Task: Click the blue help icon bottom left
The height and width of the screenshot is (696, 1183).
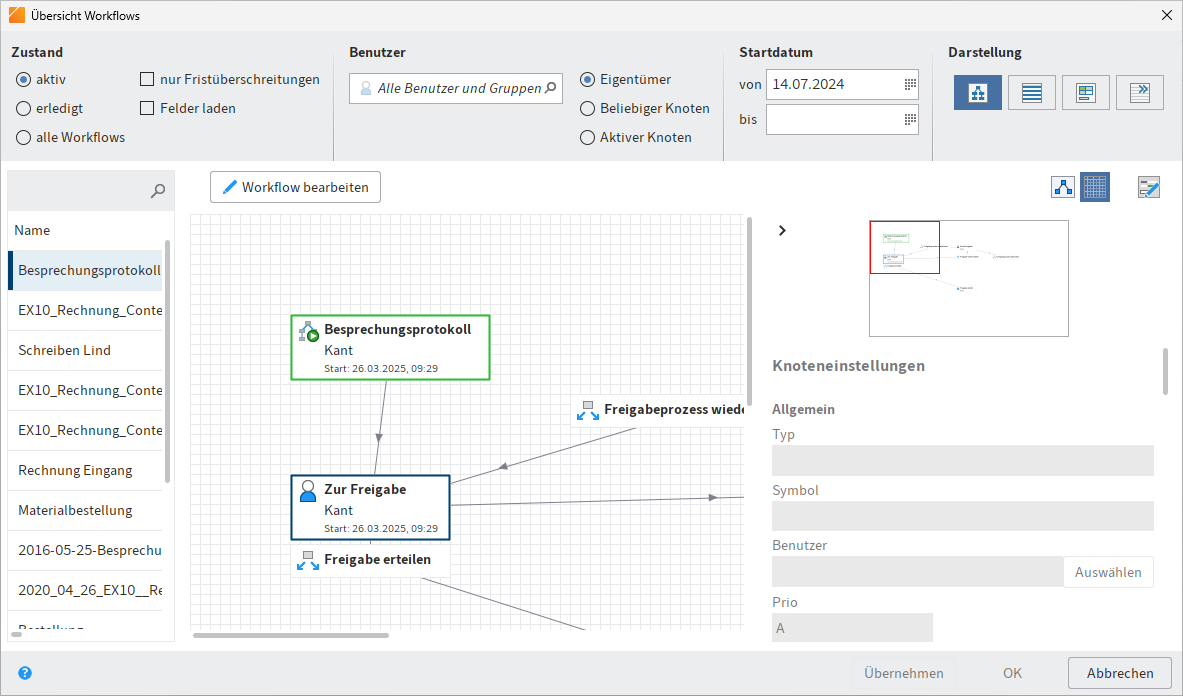Action: click(24, 673)
